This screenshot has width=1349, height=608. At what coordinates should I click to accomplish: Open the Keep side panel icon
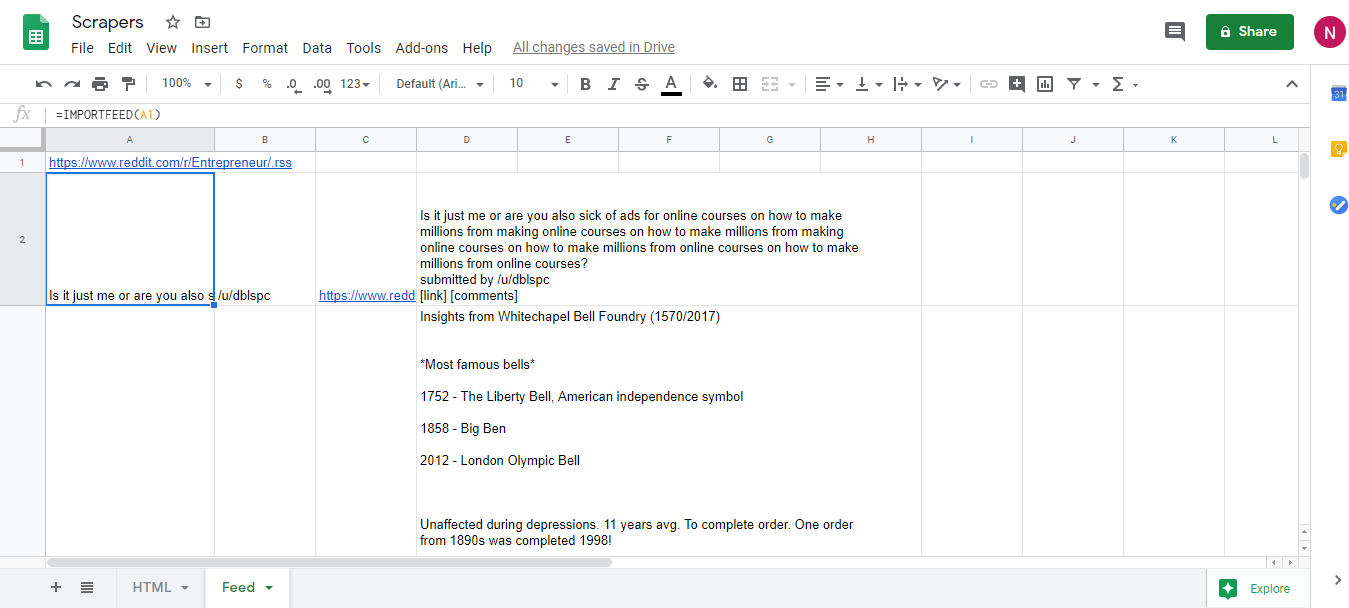point(1338,149)
